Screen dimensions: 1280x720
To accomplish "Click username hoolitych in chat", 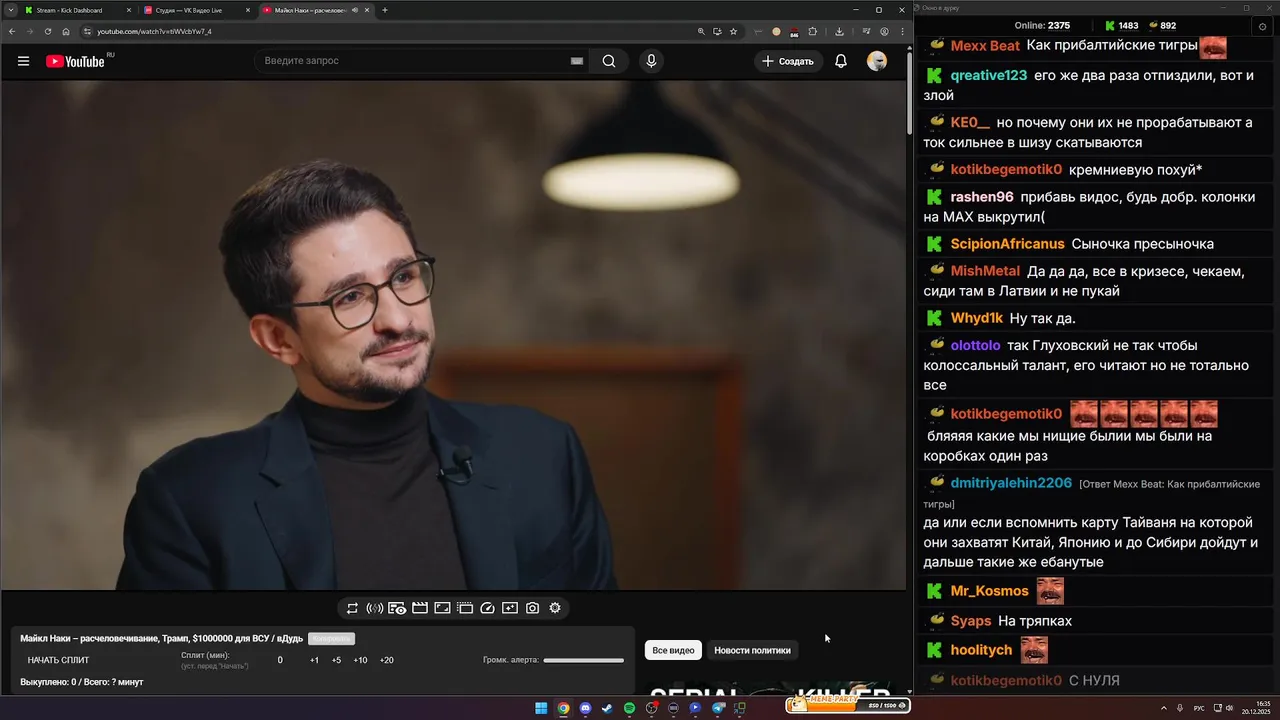I will click(x=981, y=650).
